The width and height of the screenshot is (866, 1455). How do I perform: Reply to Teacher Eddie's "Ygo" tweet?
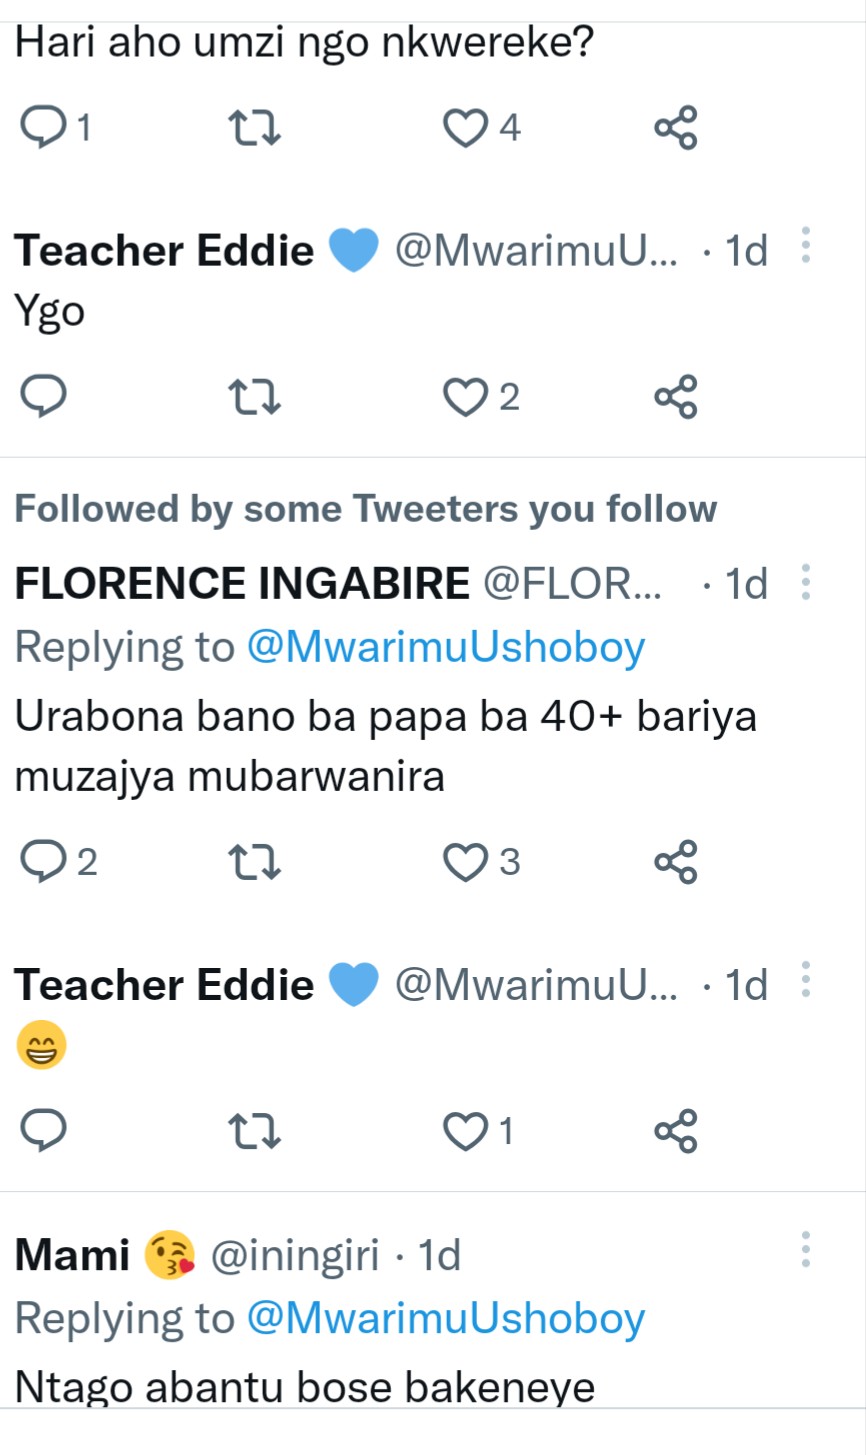pos(43,397)
